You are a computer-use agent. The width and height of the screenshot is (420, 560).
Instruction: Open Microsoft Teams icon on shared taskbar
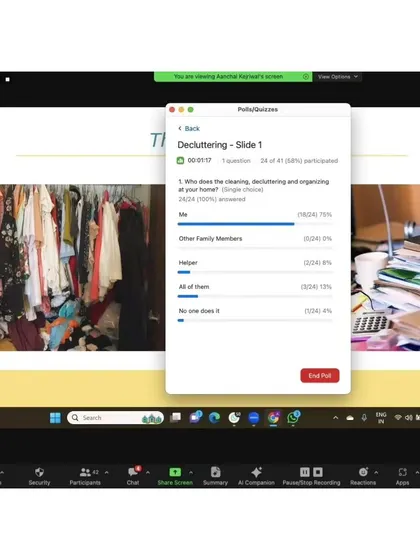click(196, 417)
